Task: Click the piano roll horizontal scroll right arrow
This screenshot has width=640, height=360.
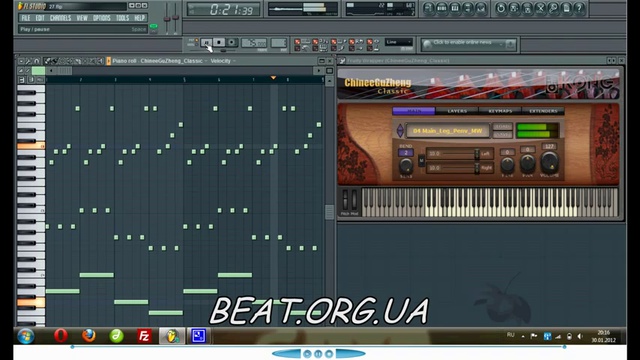Action: (319, 71)
